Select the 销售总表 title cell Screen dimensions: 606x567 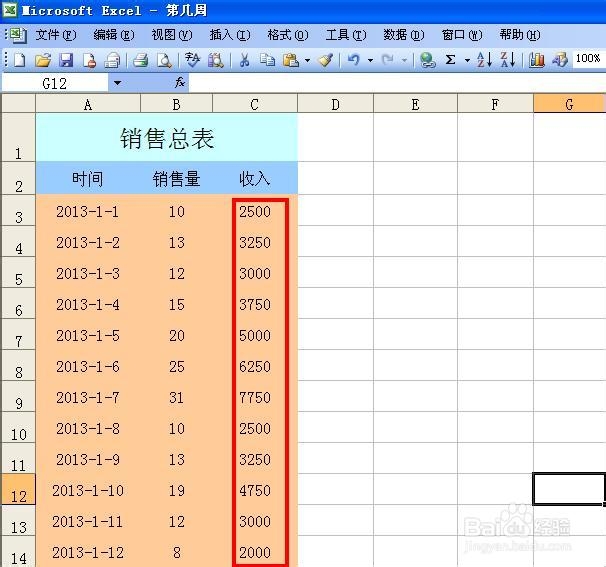167,138
